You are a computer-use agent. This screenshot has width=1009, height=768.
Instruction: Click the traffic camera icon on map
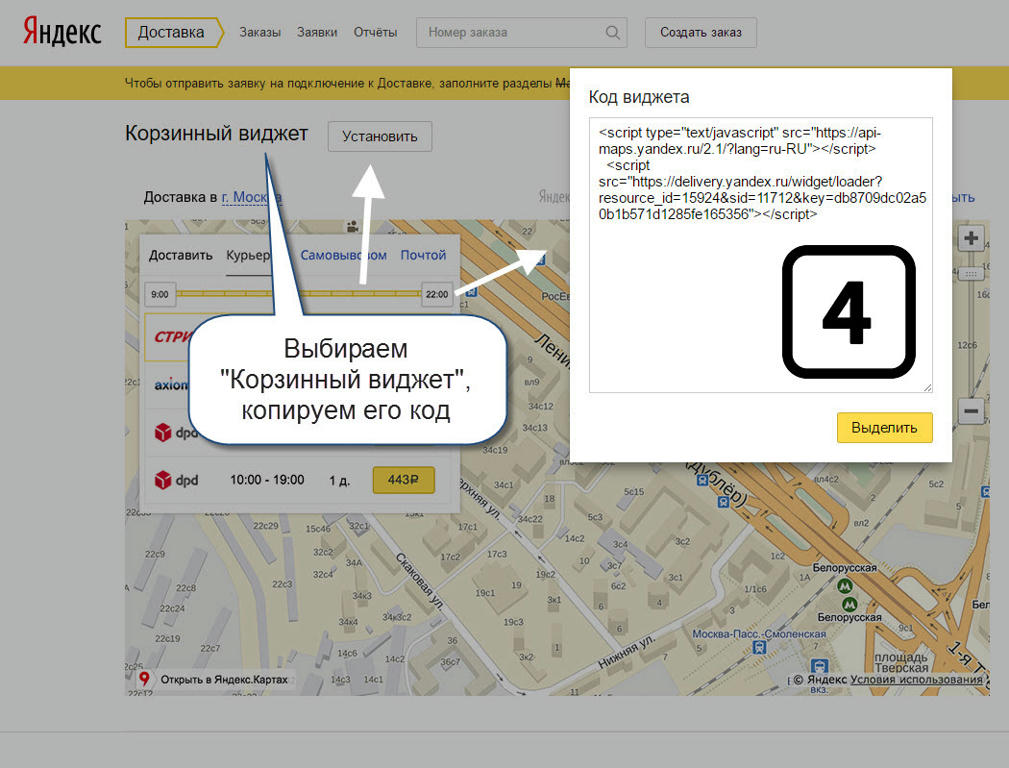coord(352,227)
